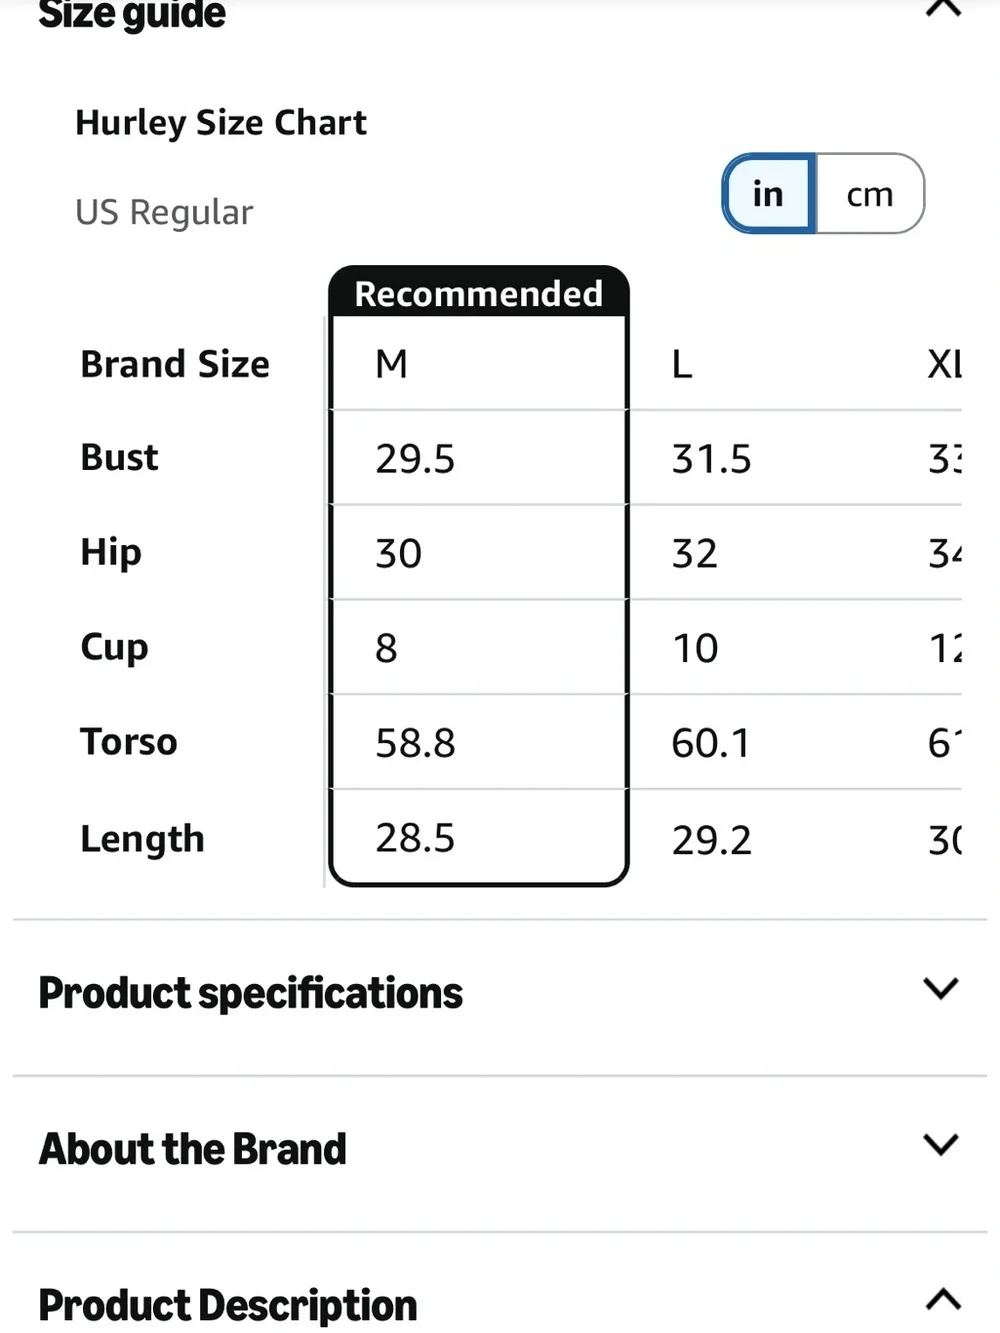Screen dimensions: 1000x1333
Task: Tap the Brand Size row label
Action: tap(175, 364)
